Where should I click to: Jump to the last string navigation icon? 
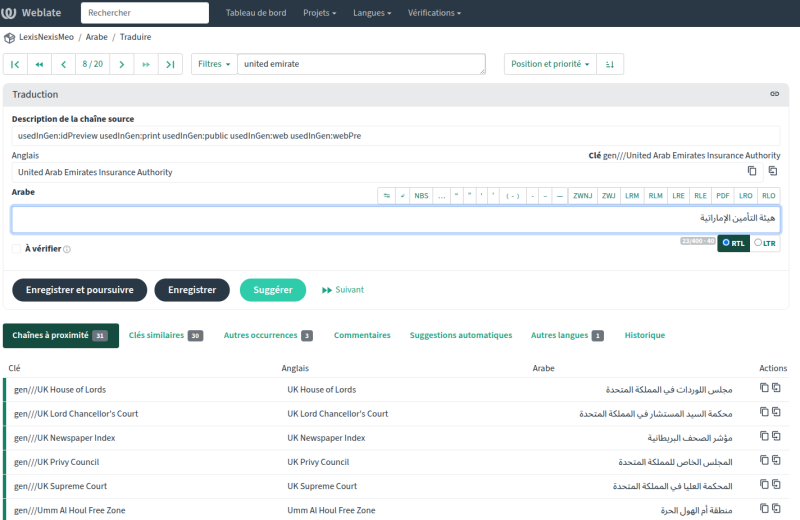pyautogui.click(x=170, y=64)
